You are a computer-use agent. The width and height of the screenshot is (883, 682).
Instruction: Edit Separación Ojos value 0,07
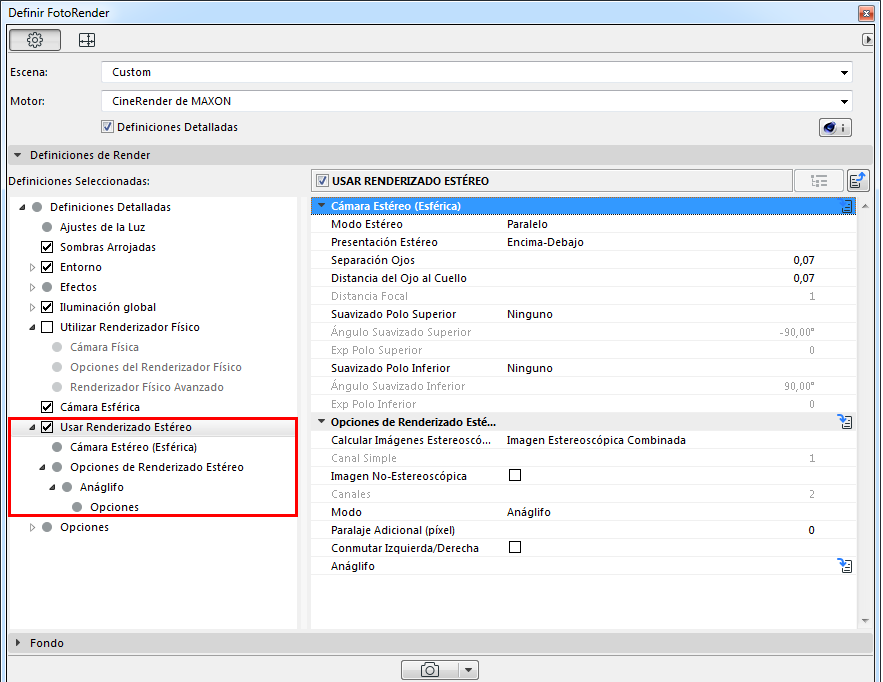click(804, 260)
